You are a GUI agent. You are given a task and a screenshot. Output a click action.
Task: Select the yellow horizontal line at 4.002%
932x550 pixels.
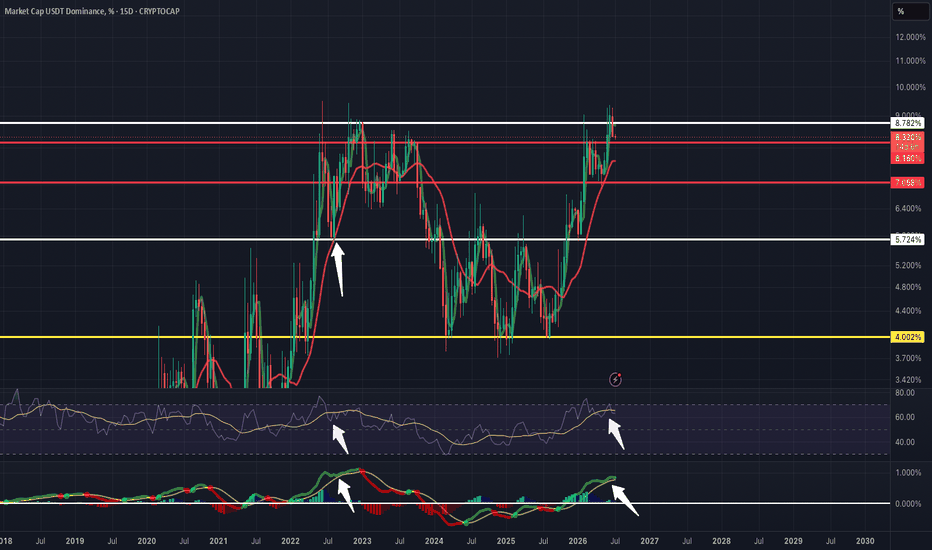pyautogui.click(x=445, y=337)
